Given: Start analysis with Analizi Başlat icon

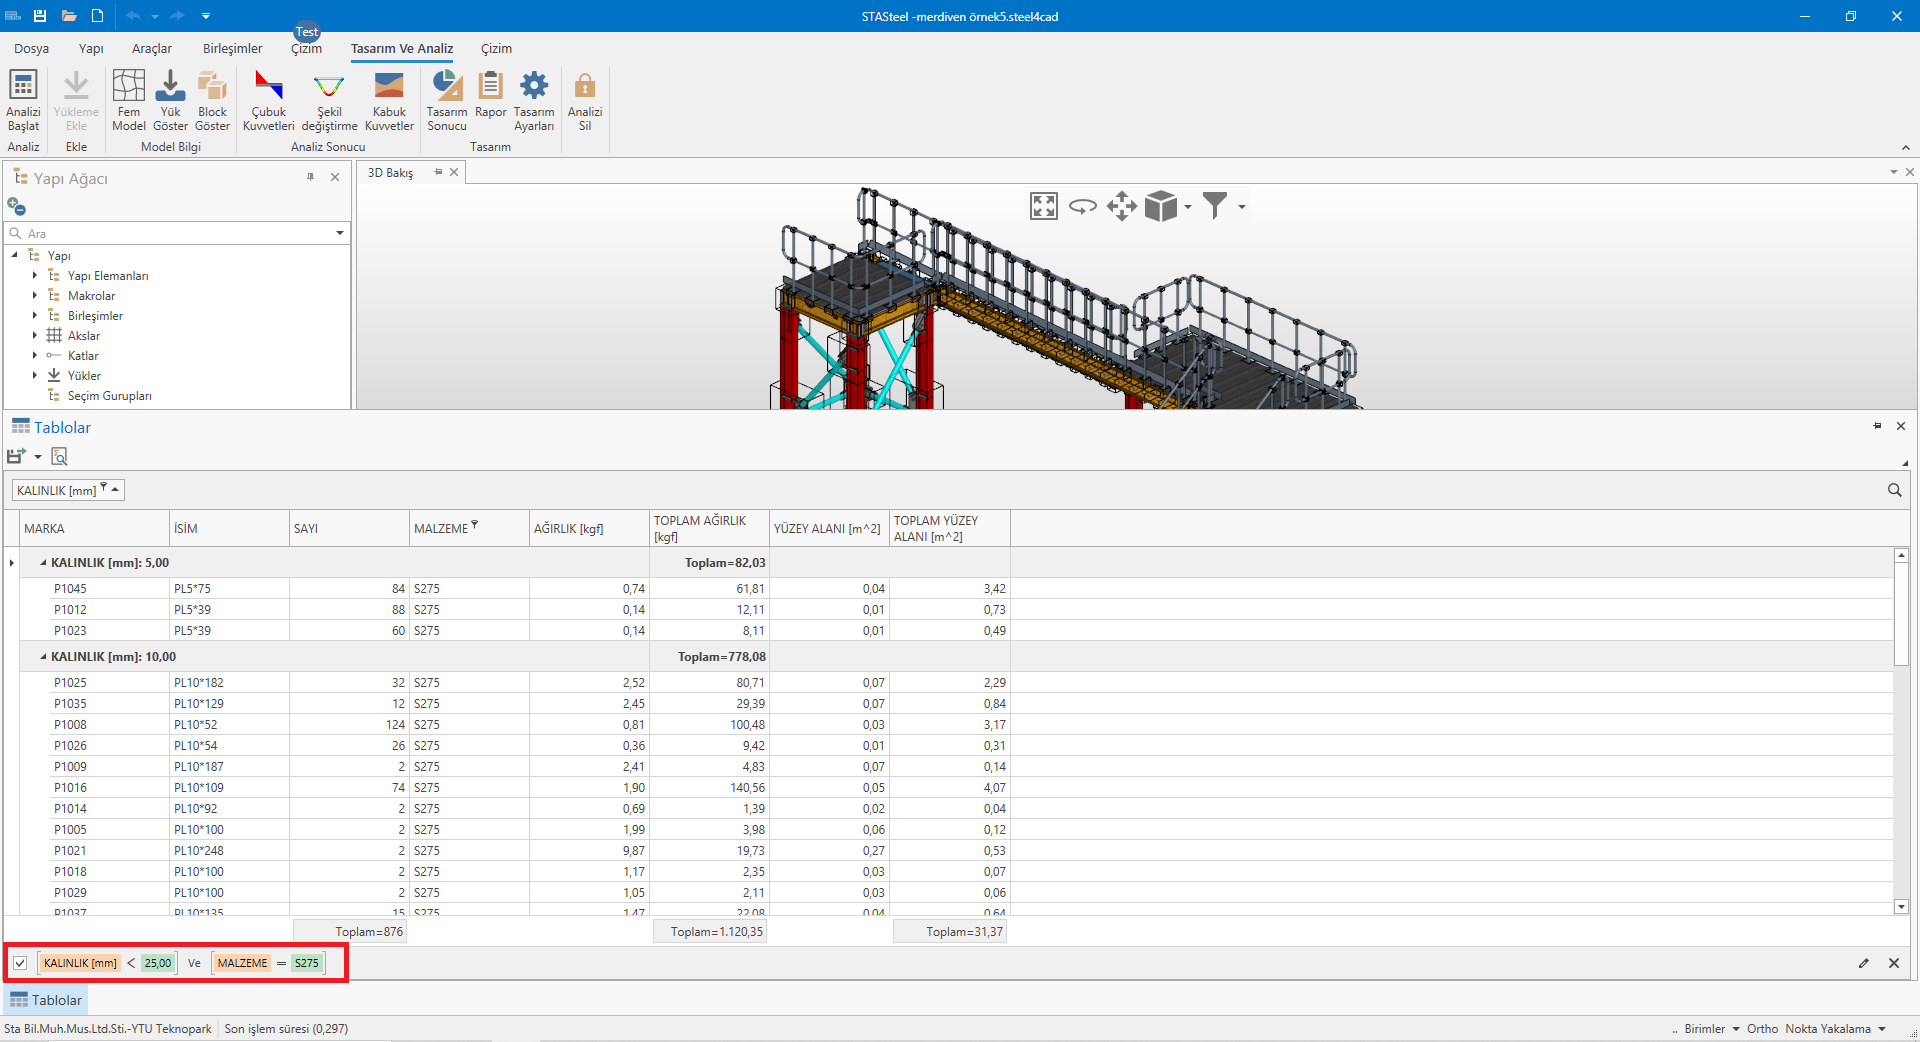Looking at the screenshot, I should tap(23, 99).
